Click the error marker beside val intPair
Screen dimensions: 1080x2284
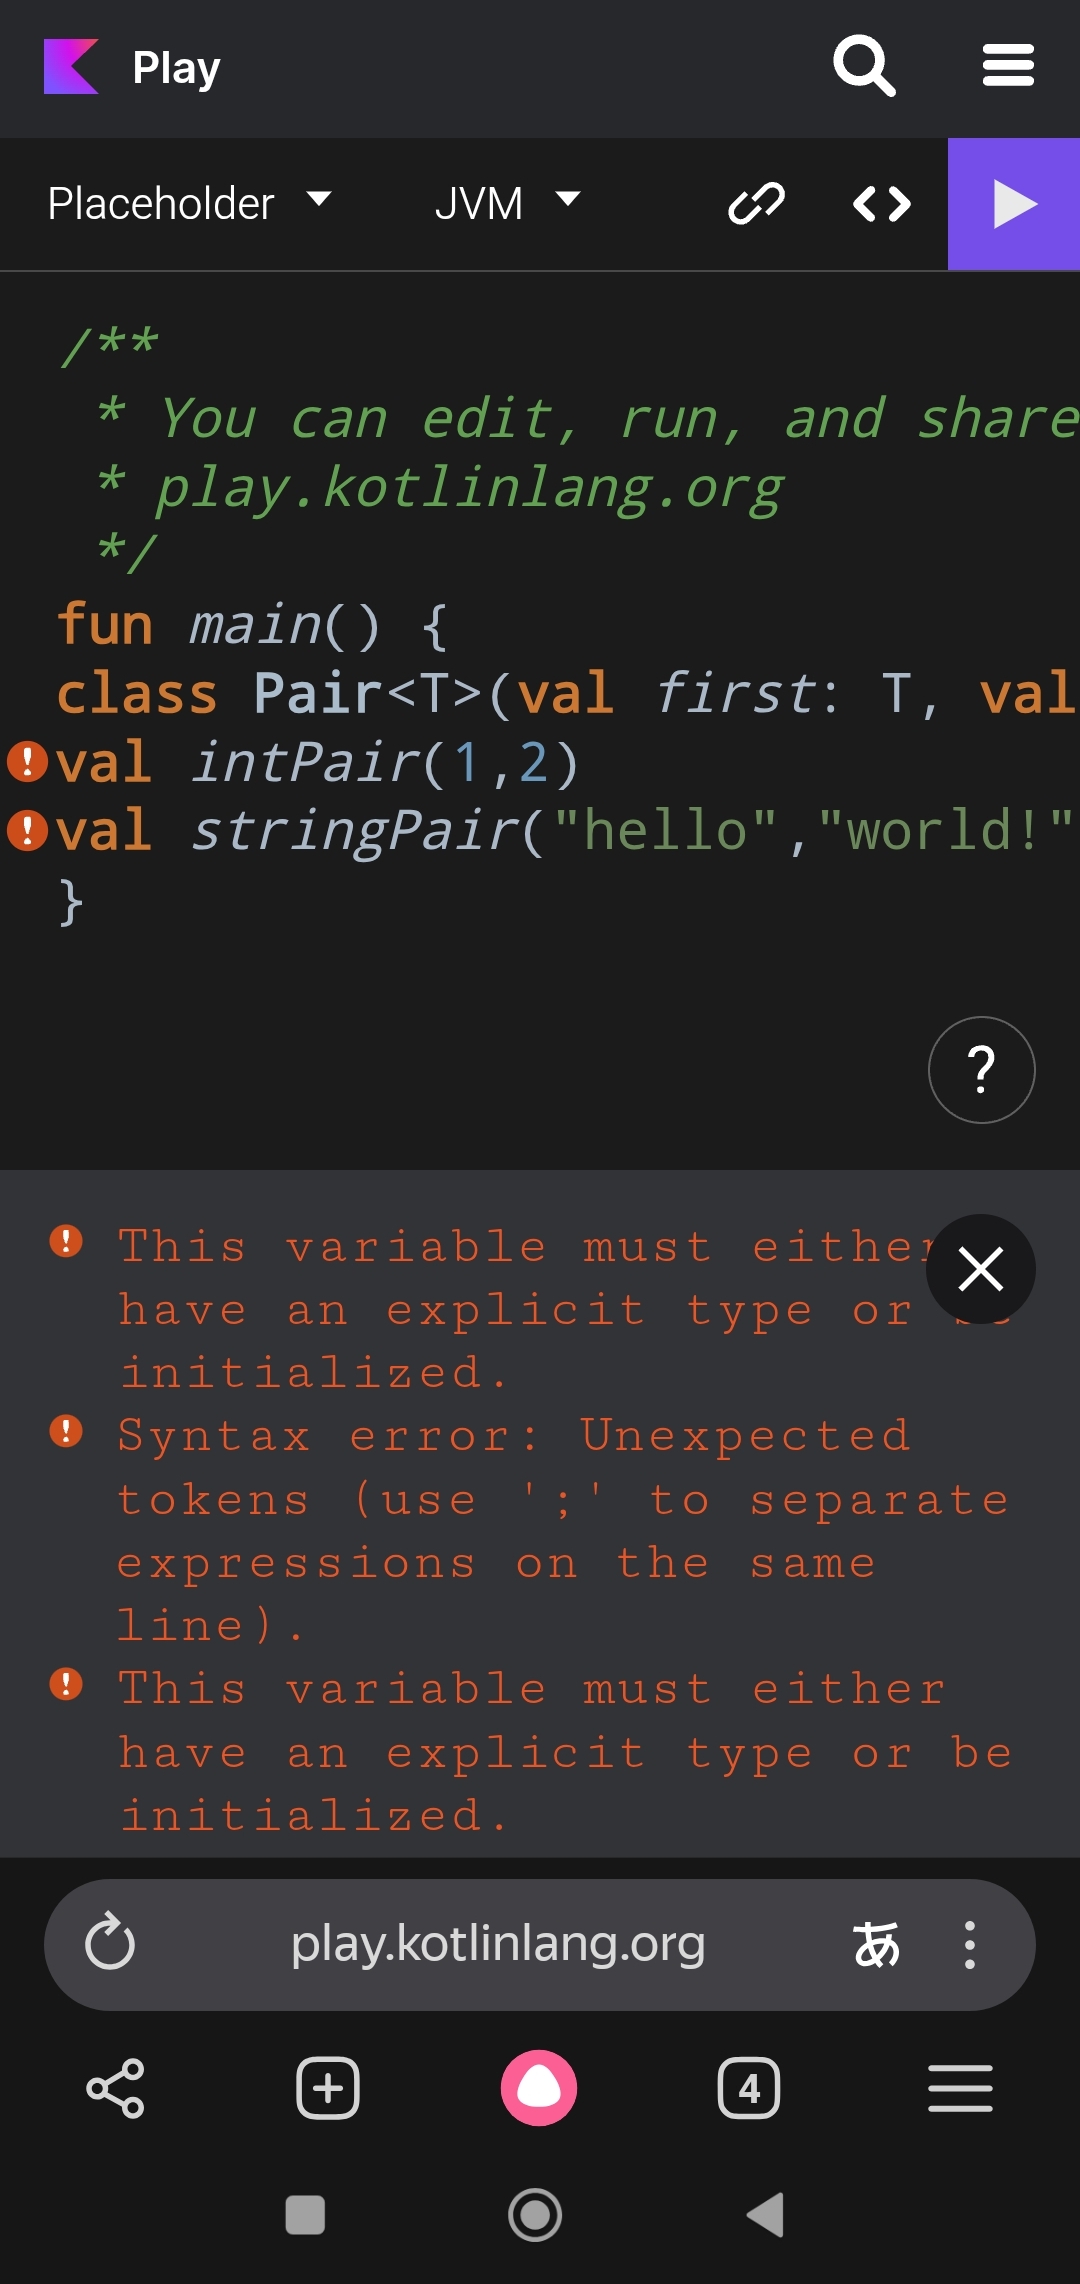(x=27, y=762)
